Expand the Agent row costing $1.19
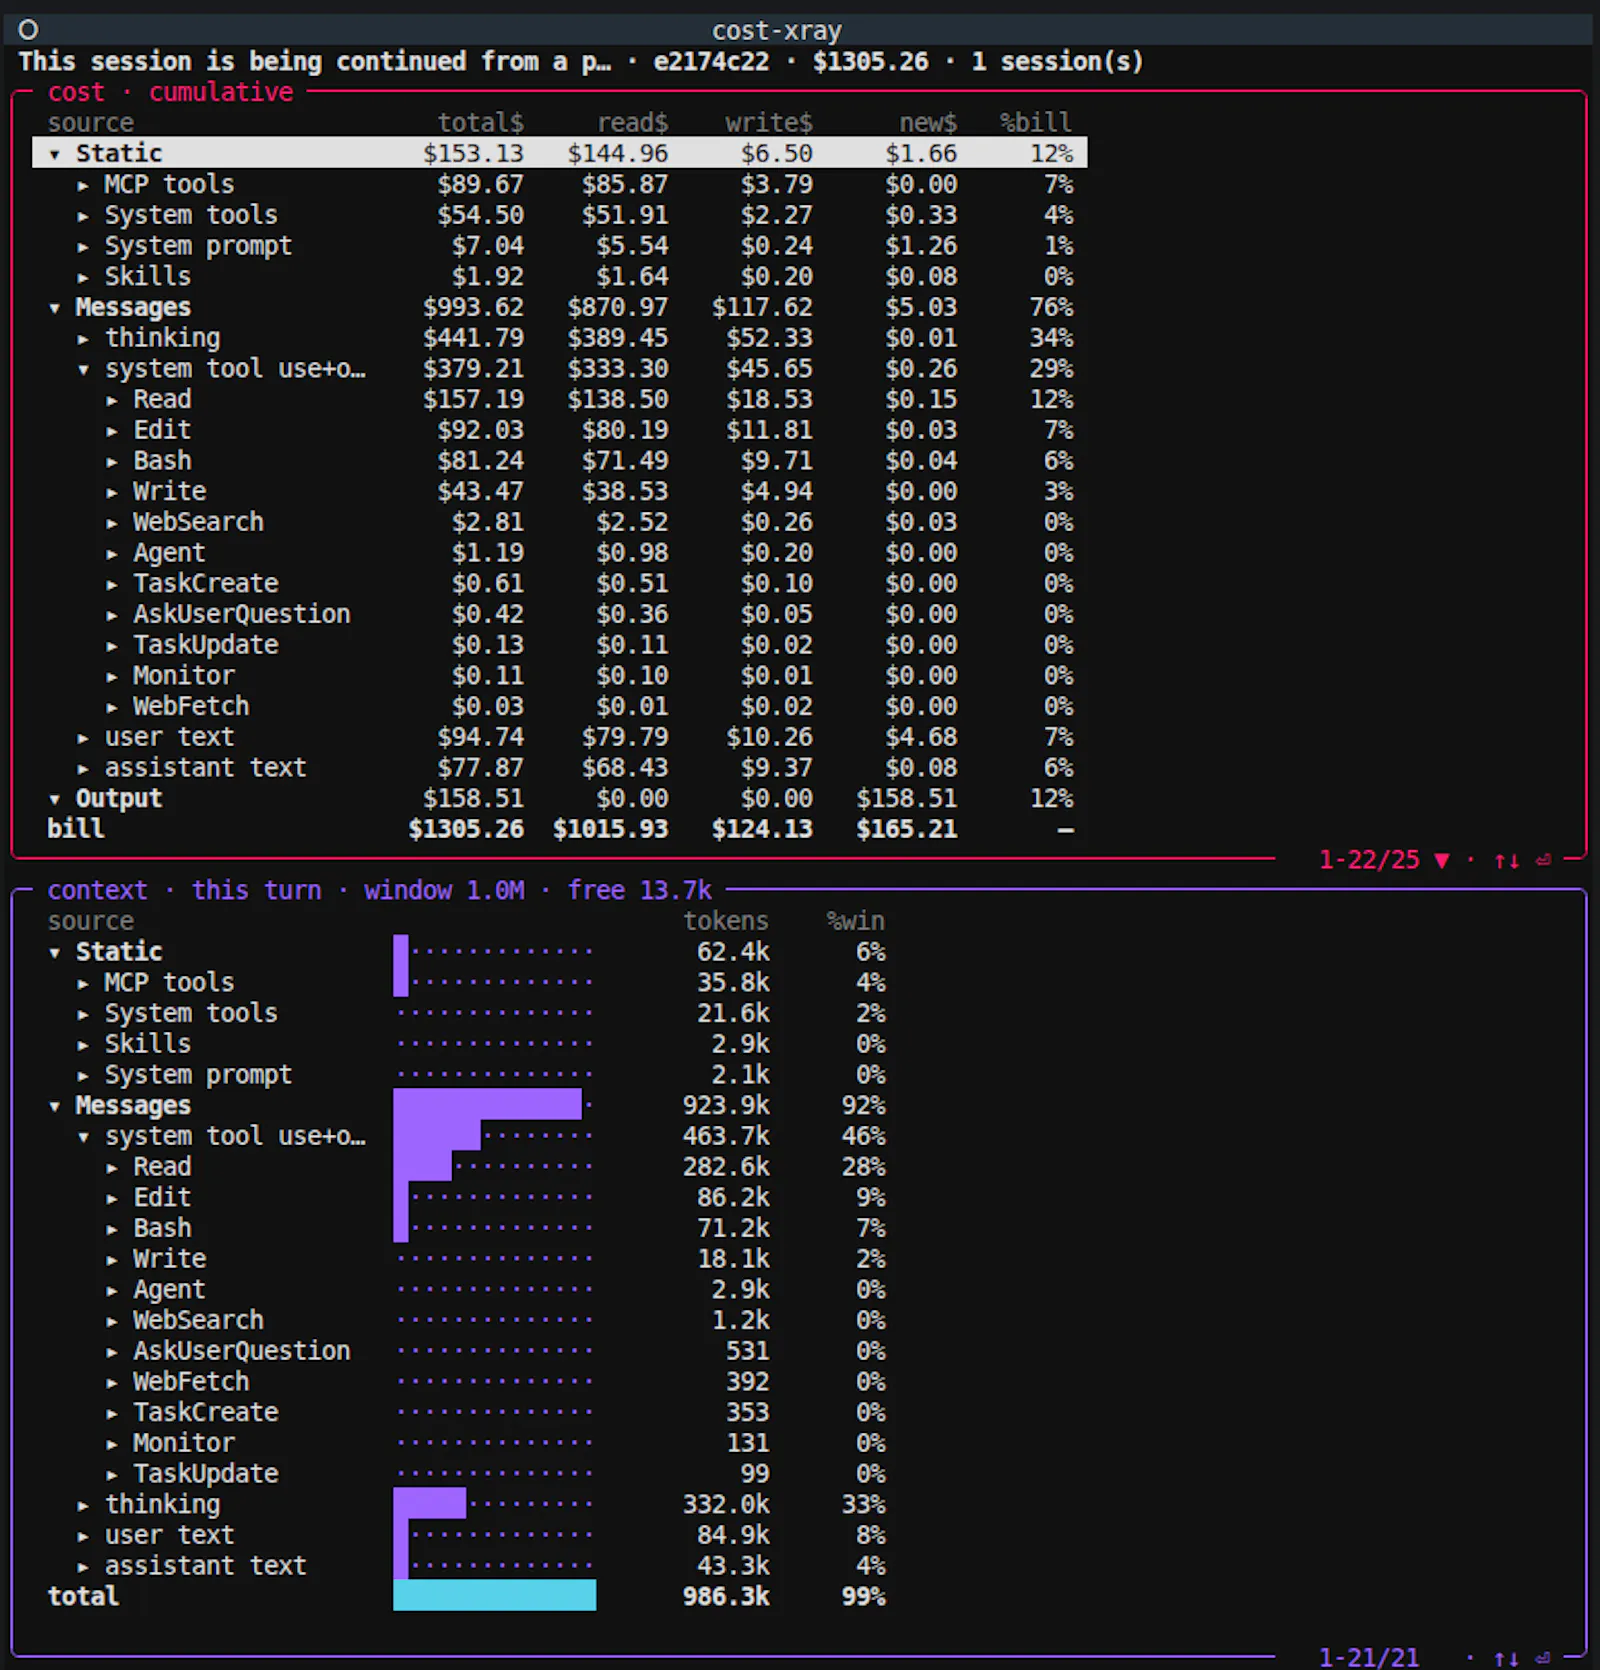The width and height of the screenshot is (1600, 1670). (x=112, y=554)
